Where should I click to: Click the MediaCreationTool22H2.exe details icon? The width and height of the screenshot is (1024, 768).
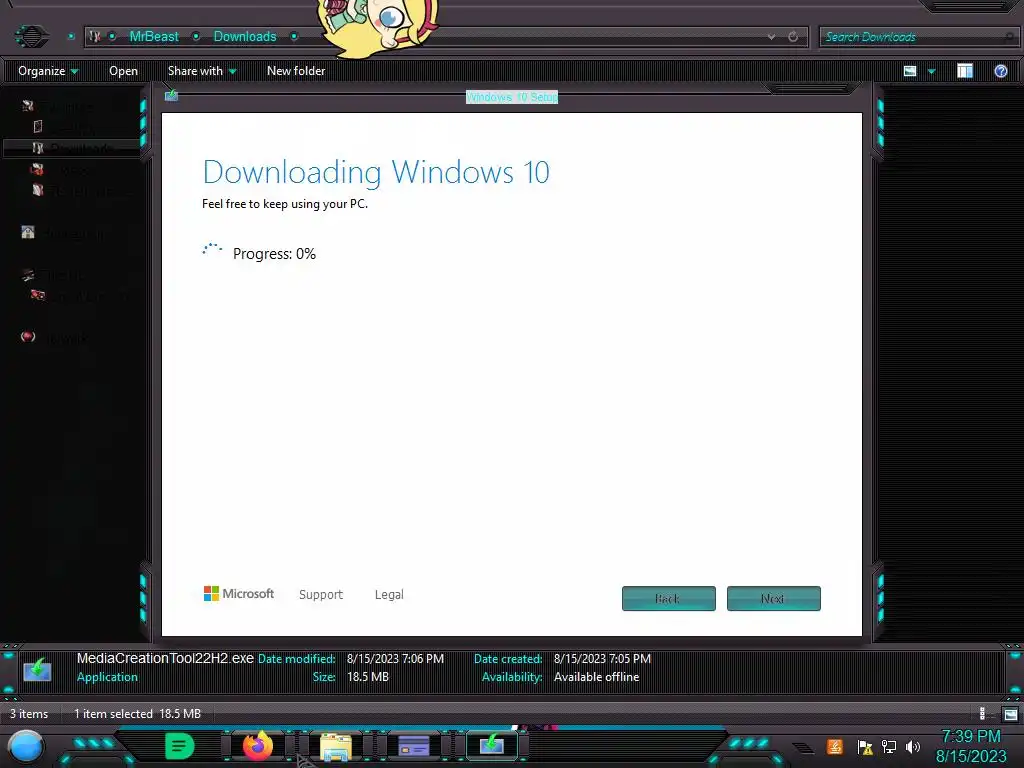37,669
